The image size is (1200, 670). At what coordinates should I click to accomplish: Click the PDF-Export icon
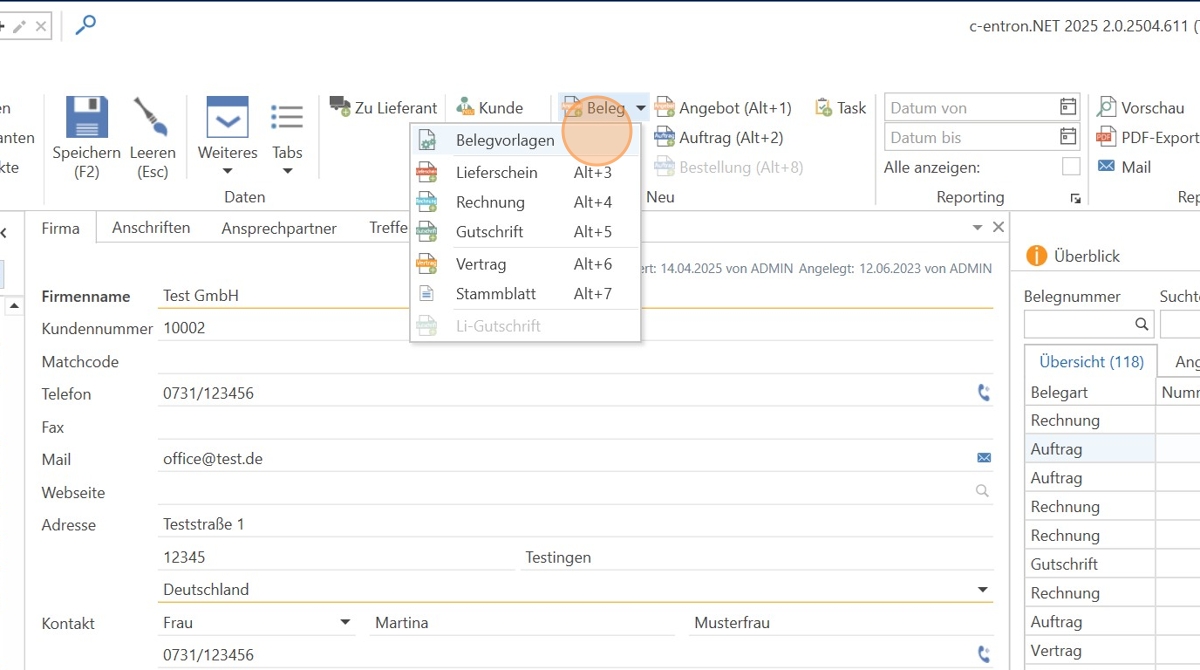point(1106,137)
